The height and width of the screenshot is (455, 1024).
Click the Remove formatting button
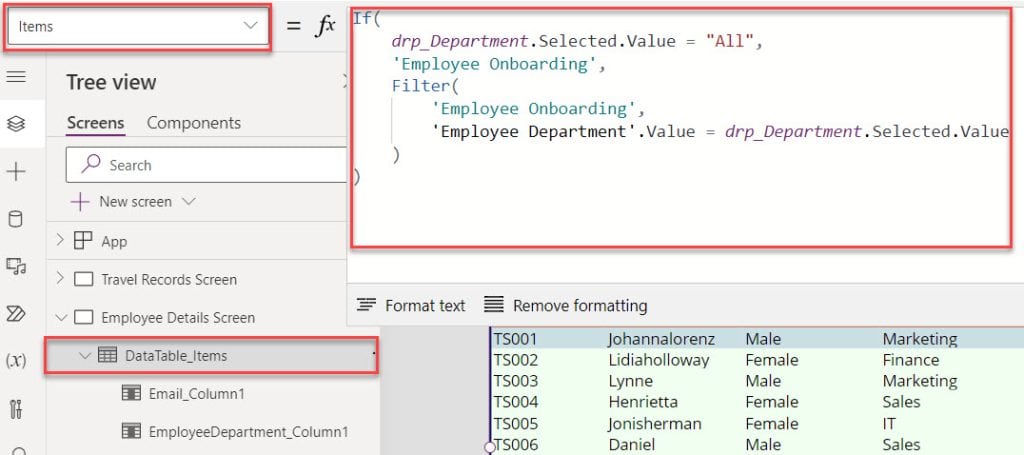click(566, 306)
